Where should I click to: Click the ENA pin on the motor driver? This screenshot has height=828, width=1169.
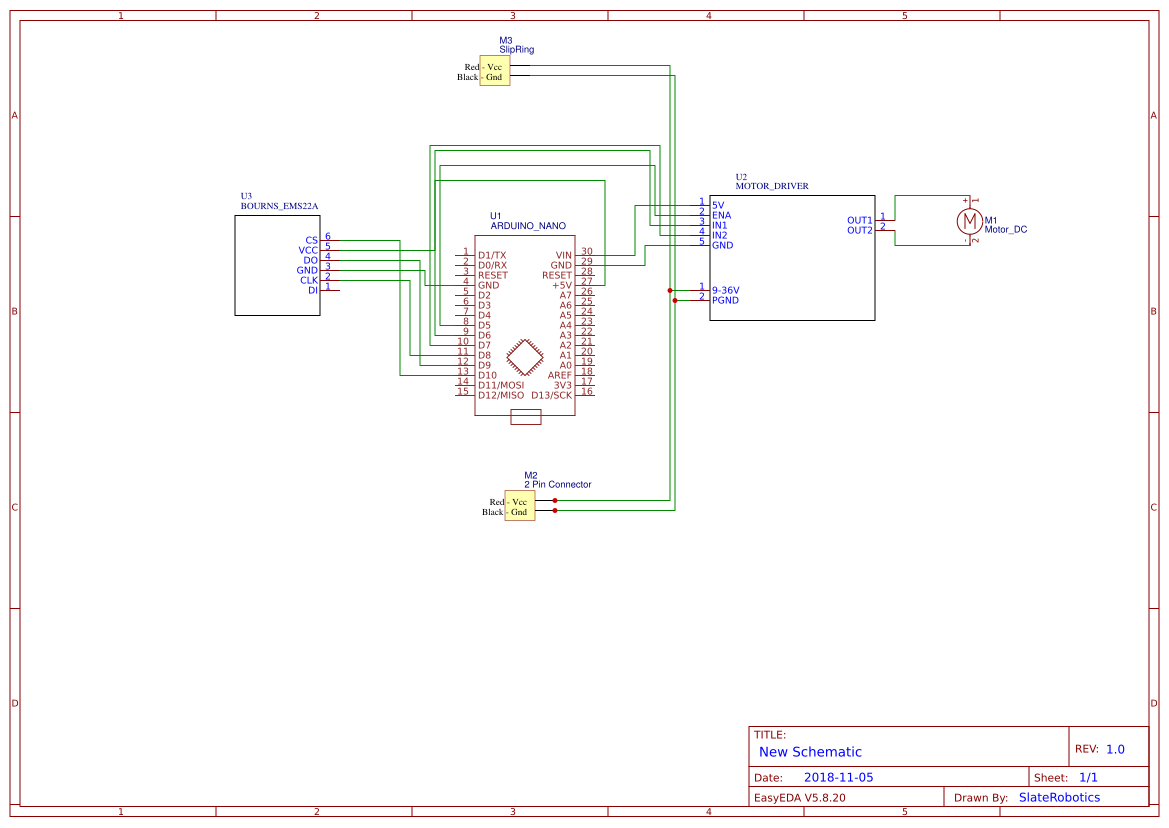[x=722, y=214]
